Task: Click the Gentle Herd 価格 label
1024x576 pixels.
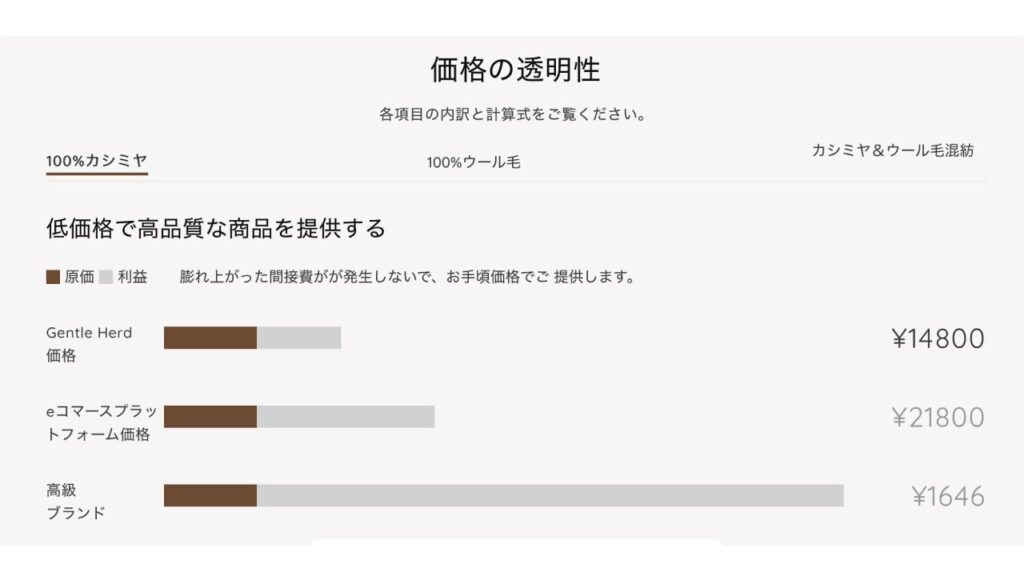Action: click(89, 344)
